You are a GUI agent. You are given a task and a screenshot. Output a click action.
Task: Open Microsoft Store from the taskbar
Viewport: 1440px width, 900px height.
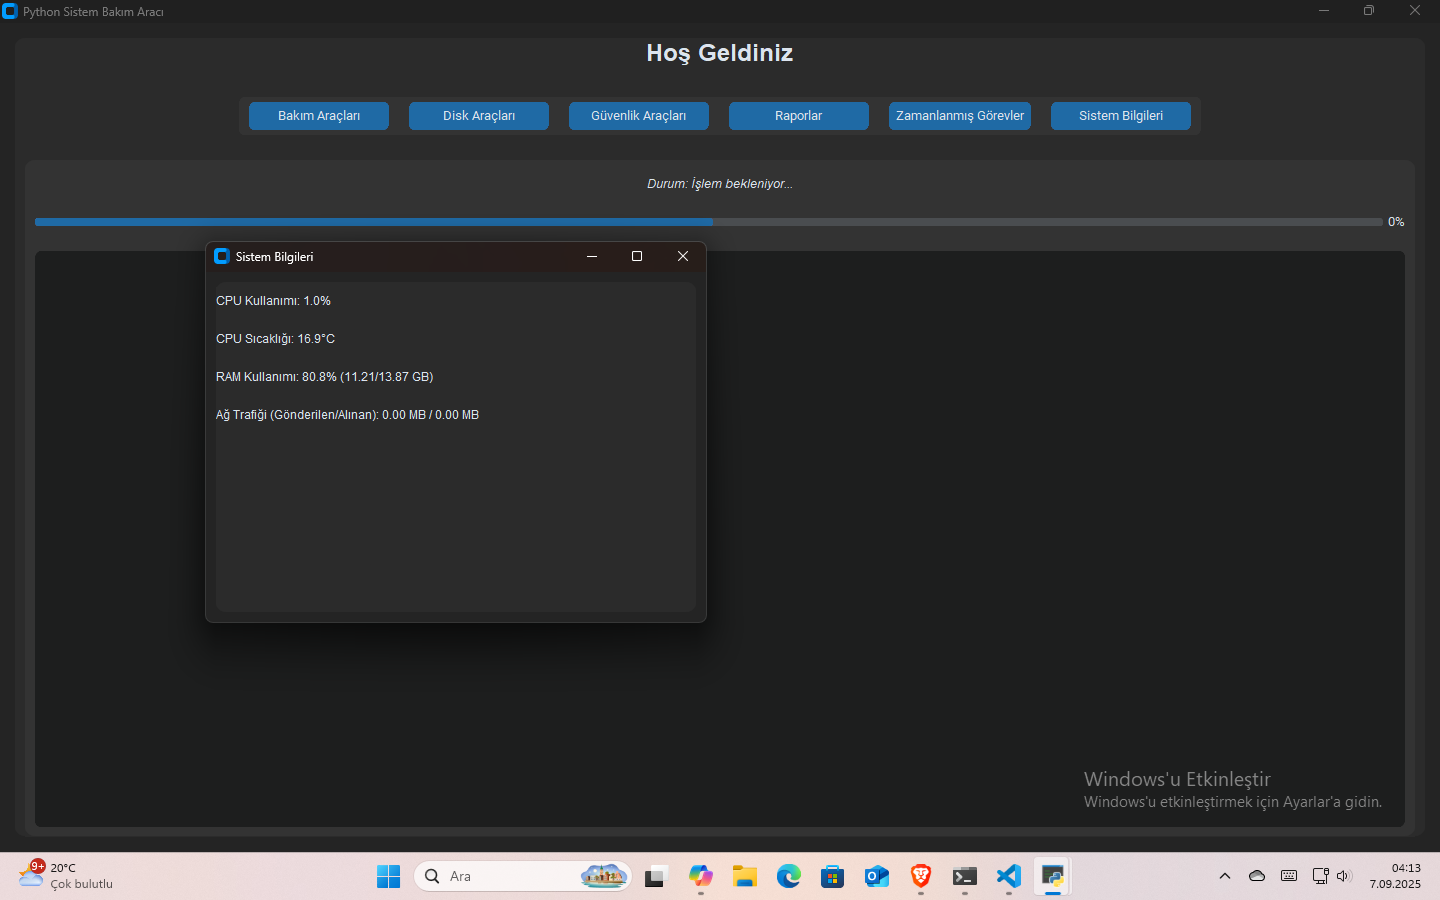tap(833, 876)
